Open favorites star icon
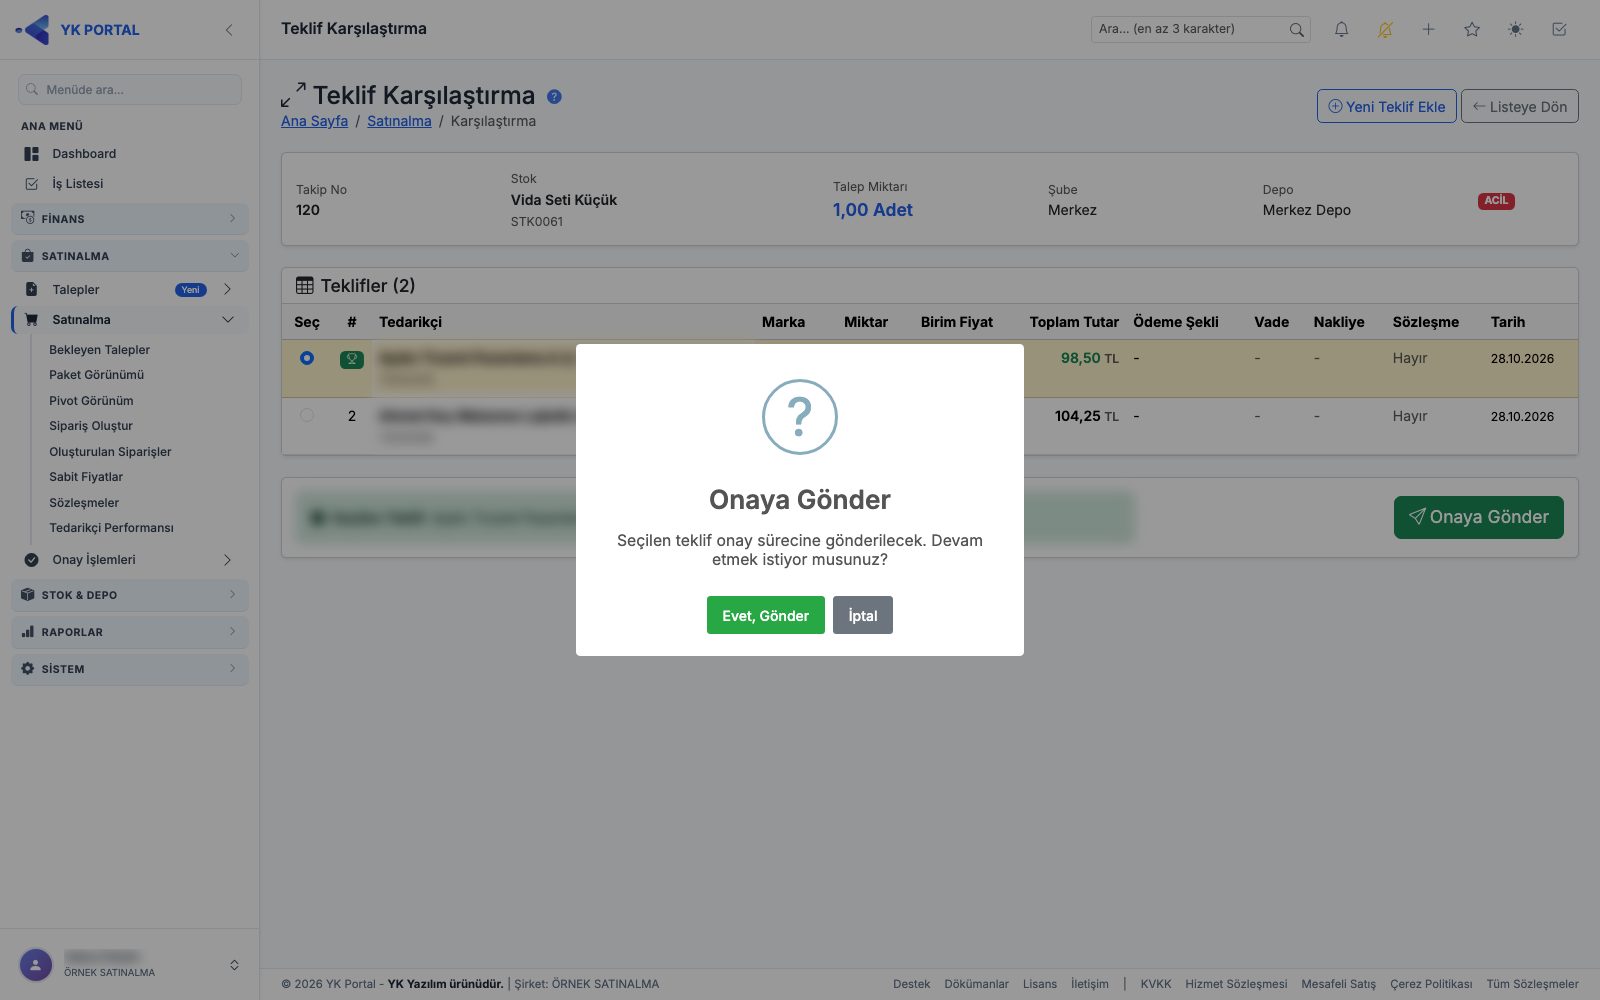 click(1472, 30)
